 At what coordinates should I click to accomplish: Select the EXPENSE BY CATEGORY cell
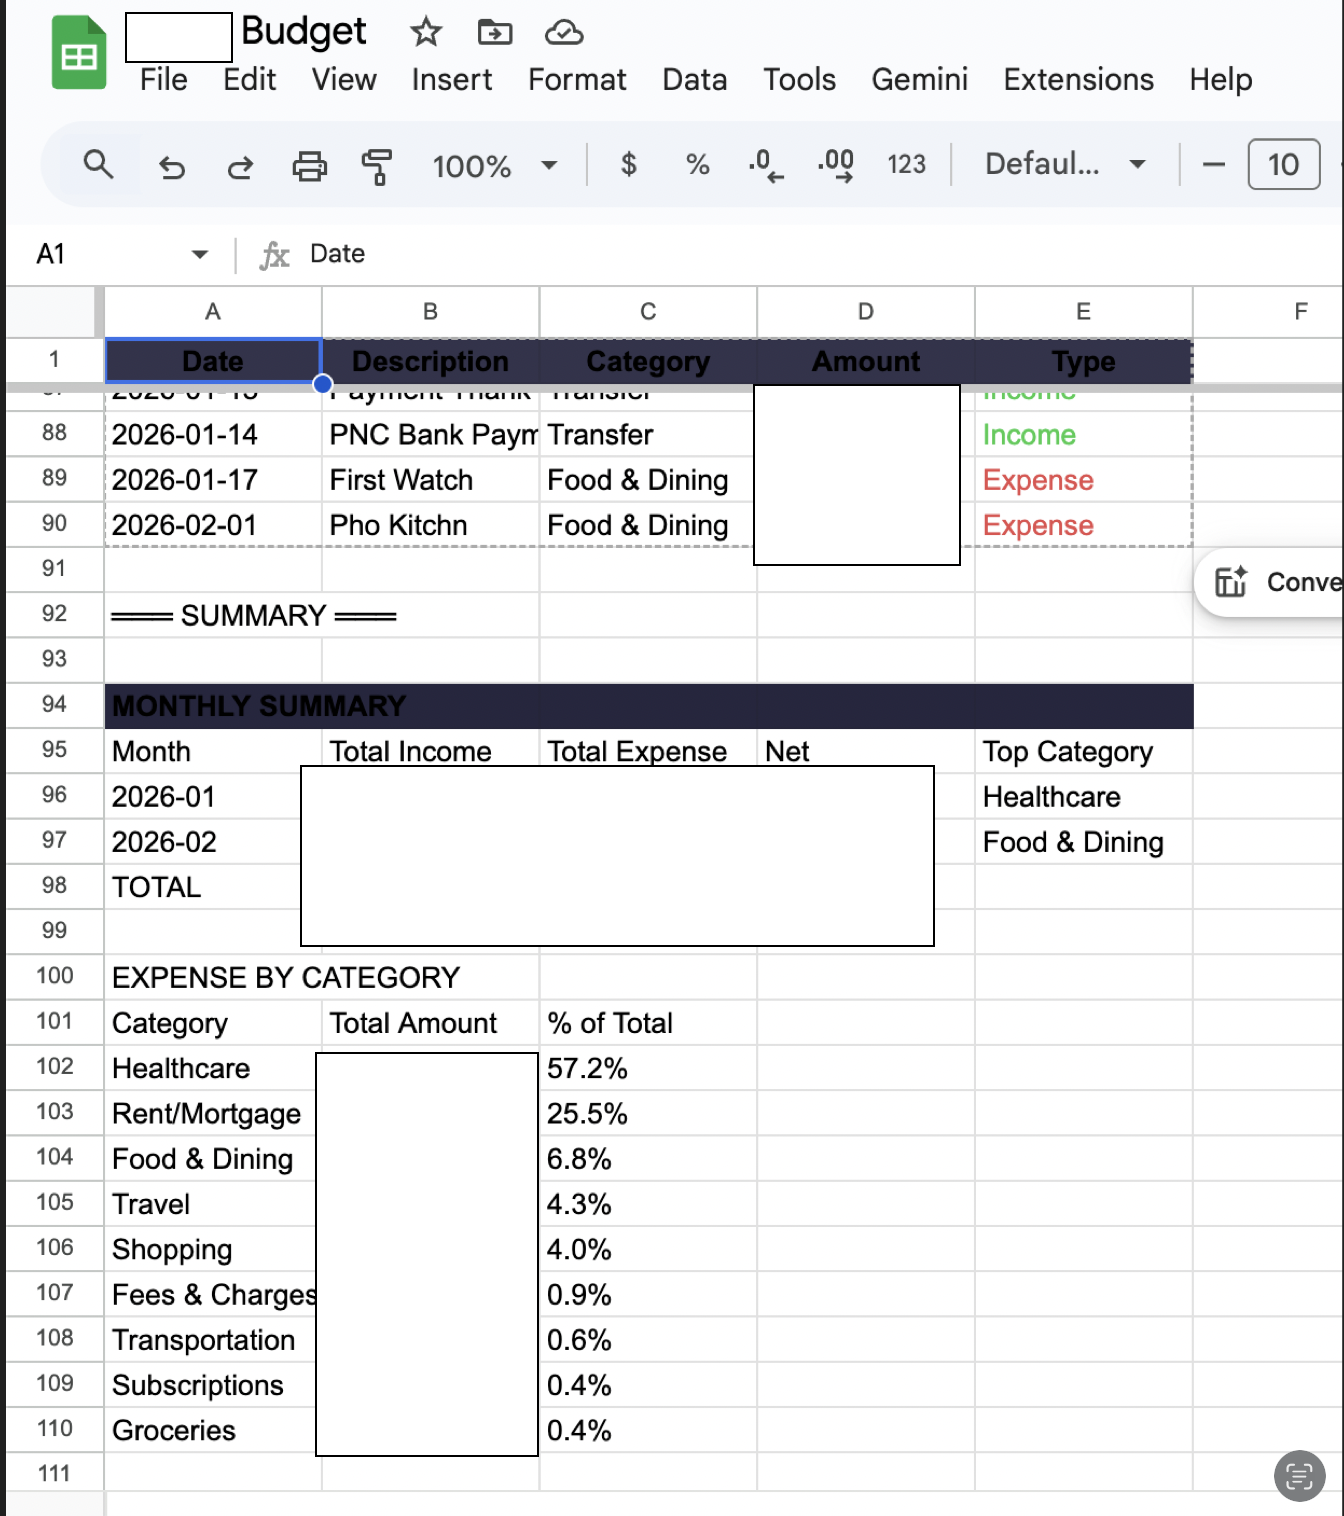[x=286, y=977]
